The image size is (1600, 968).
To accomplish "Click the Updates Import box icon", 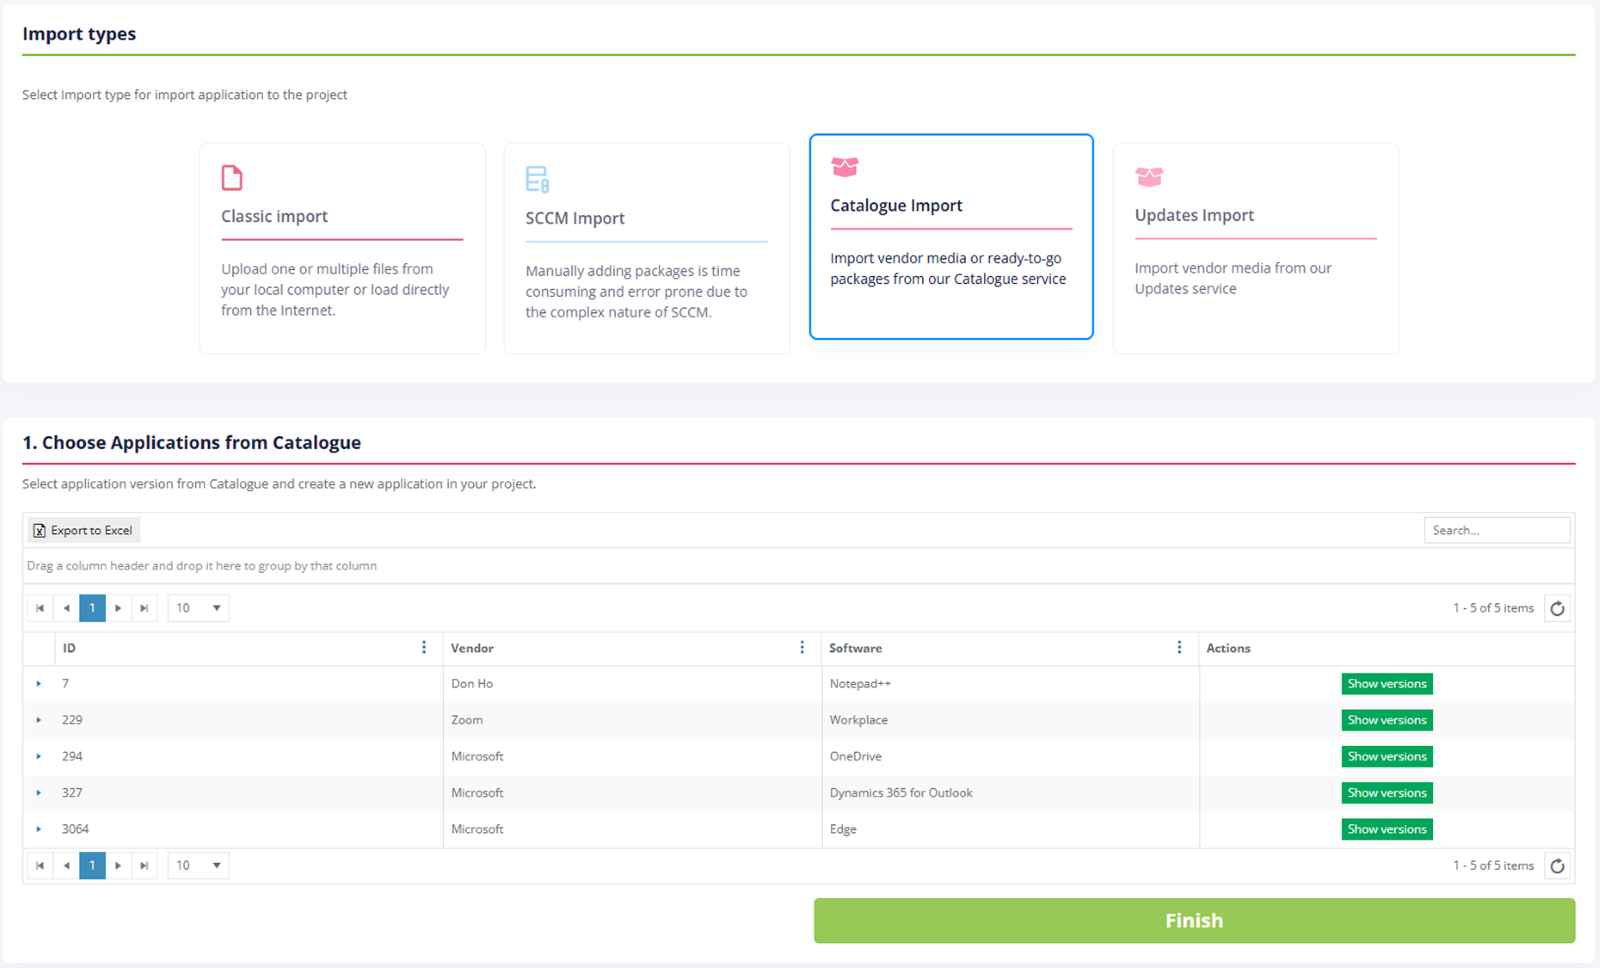I will (x=1149, y=177).
